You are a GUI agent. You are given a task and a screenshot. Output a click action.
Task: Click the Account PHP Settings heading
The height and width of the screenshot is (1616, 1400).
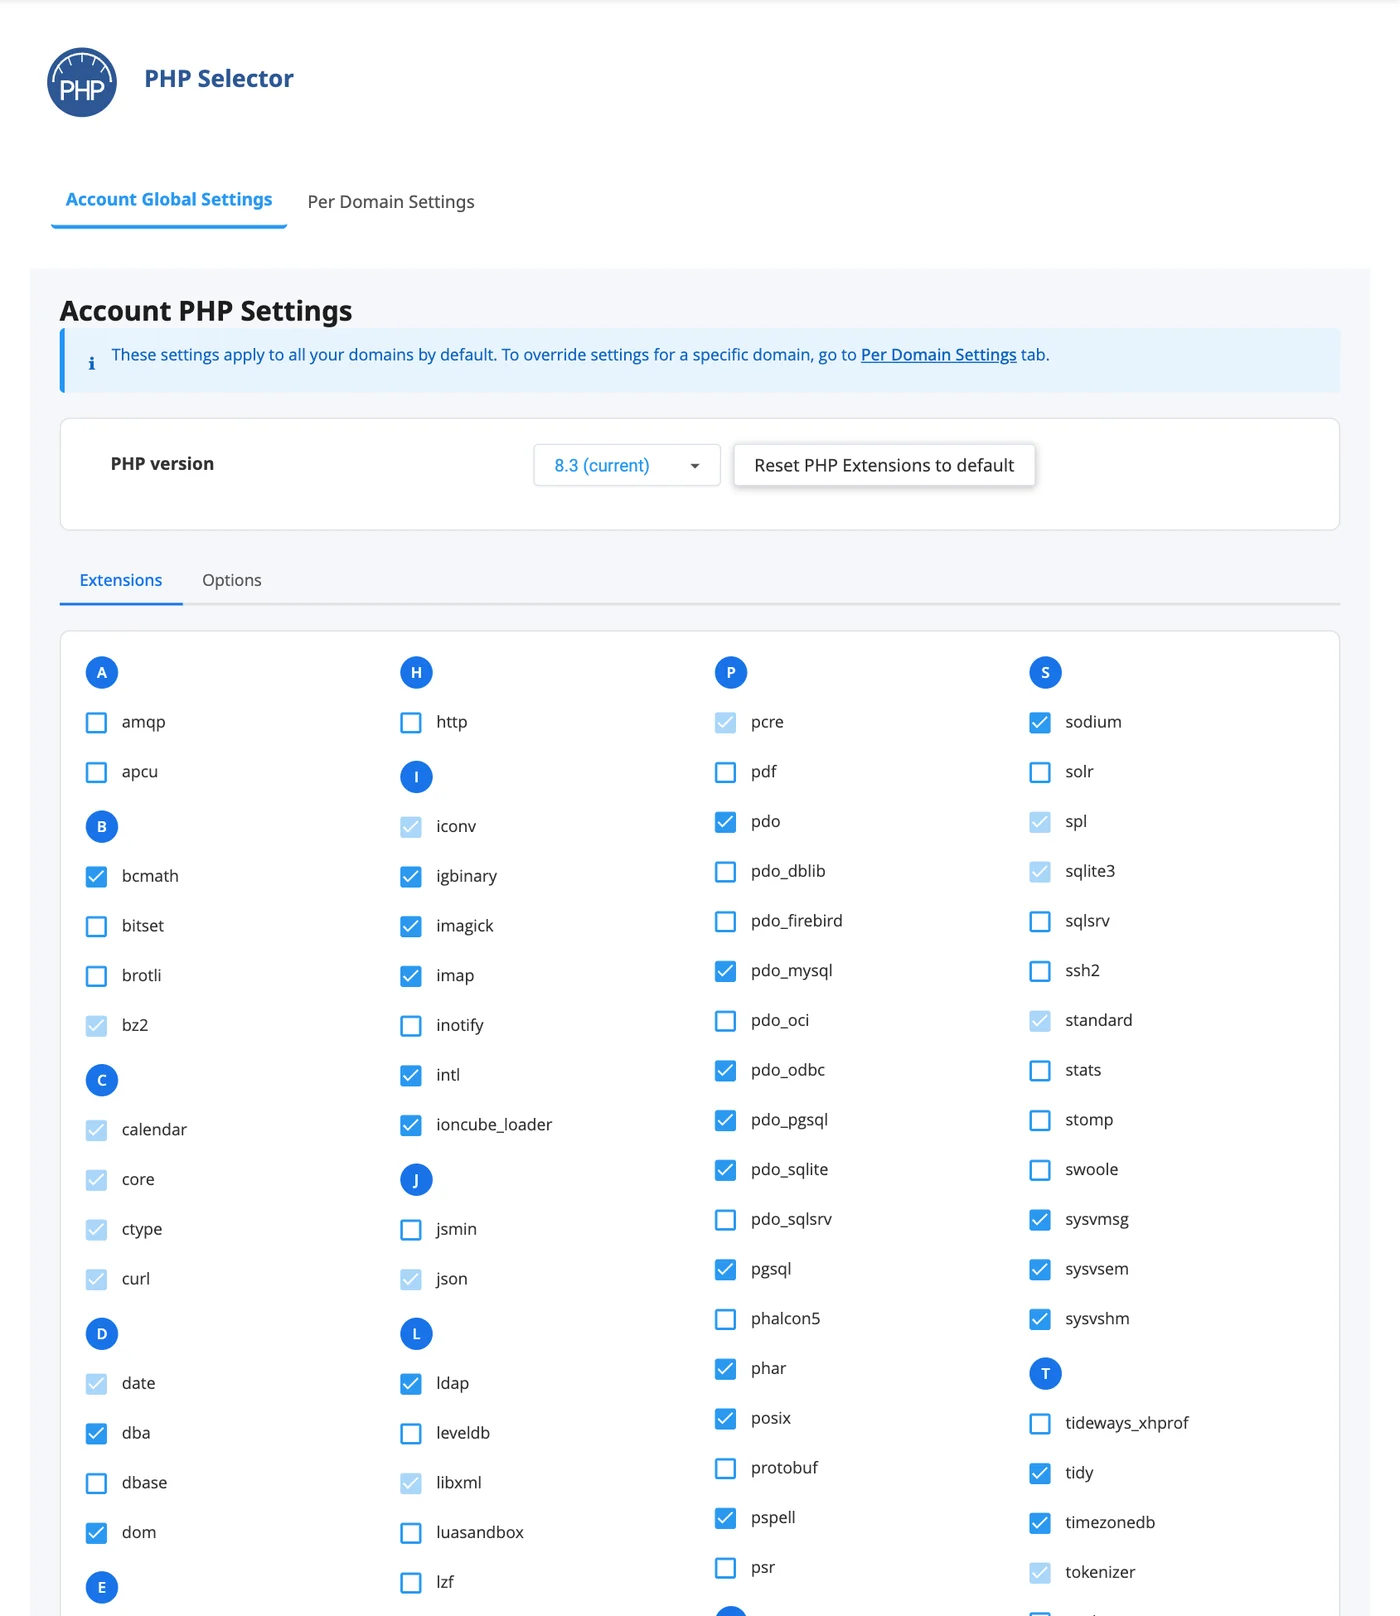click(206, 311)
